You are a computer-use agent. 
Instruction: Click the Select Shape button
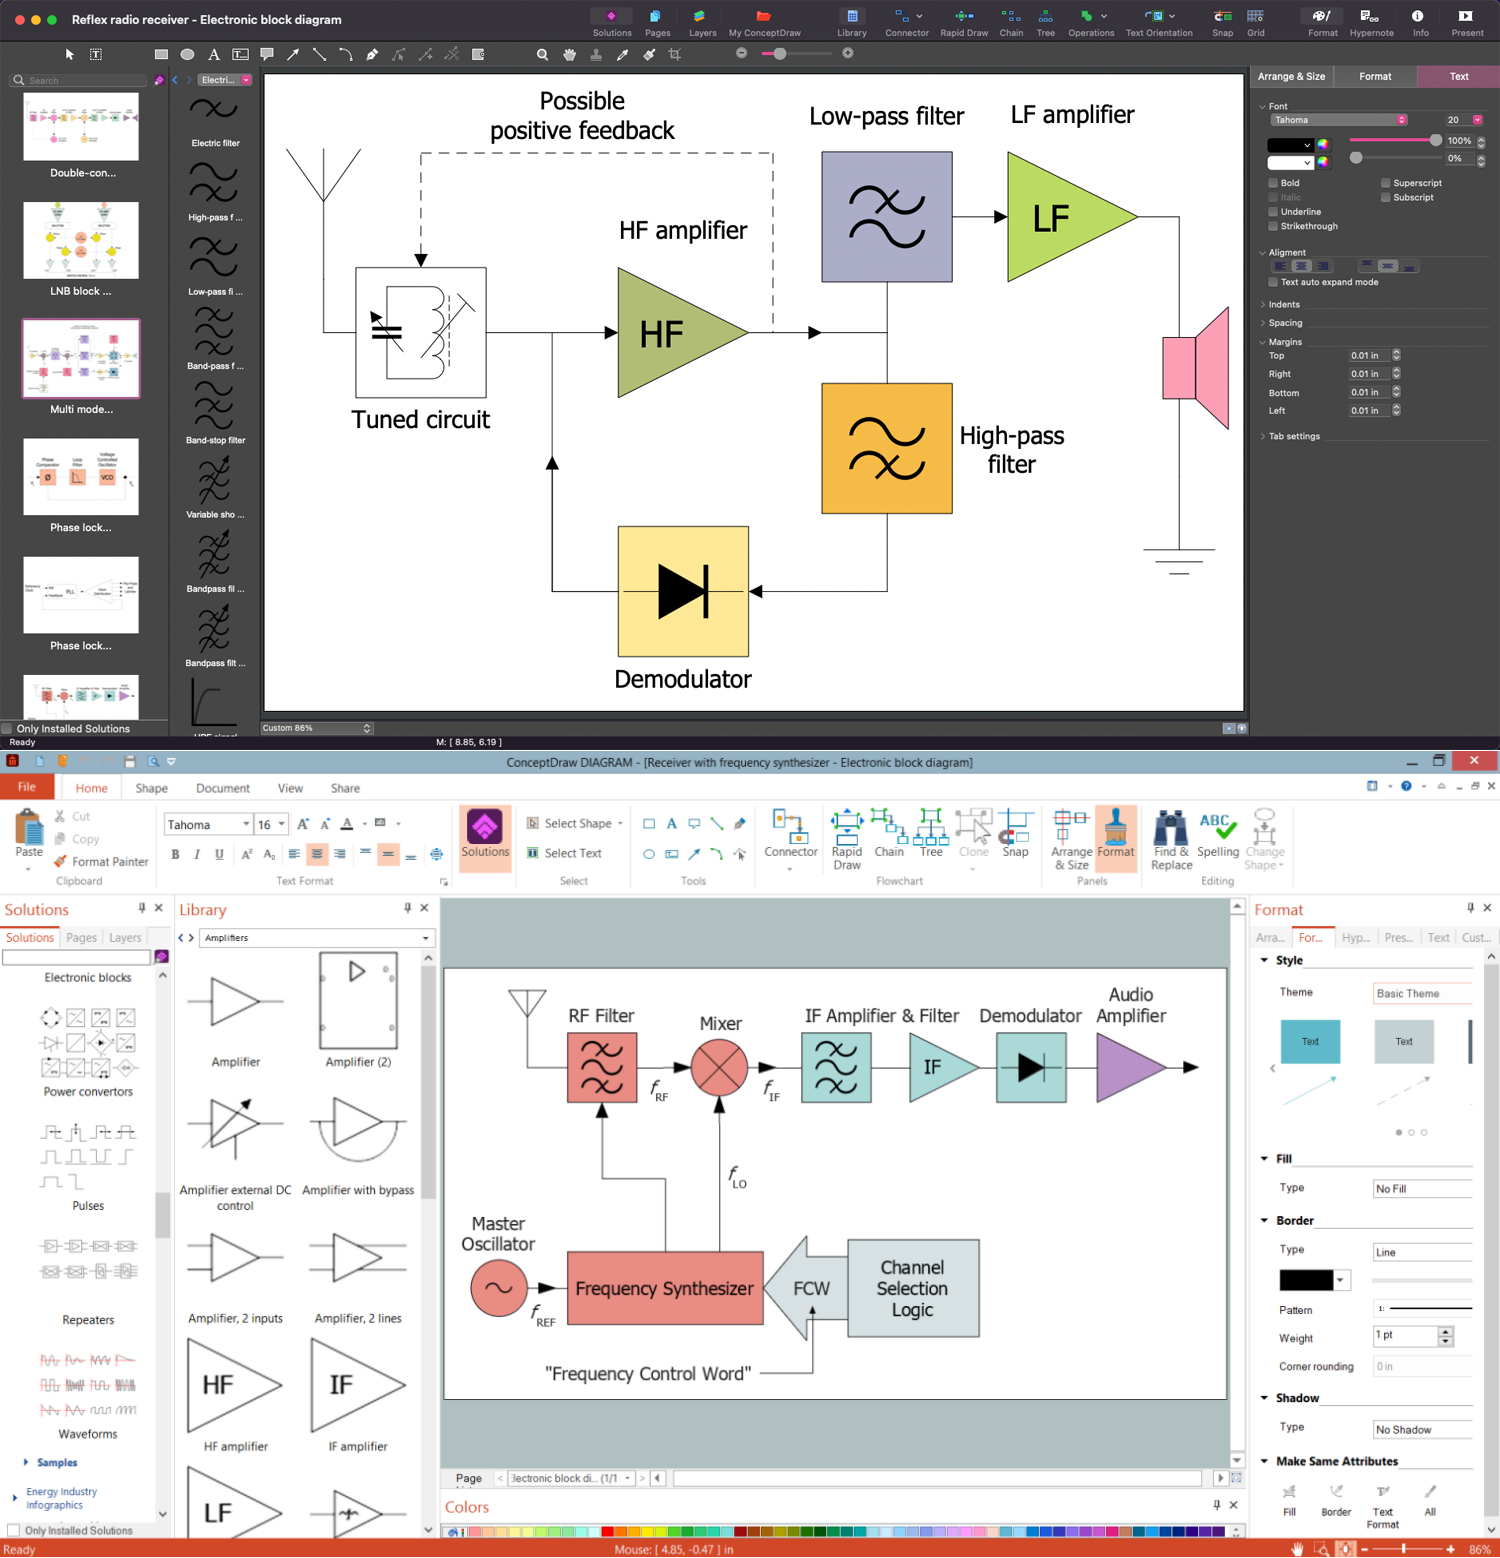click(573, 823)
